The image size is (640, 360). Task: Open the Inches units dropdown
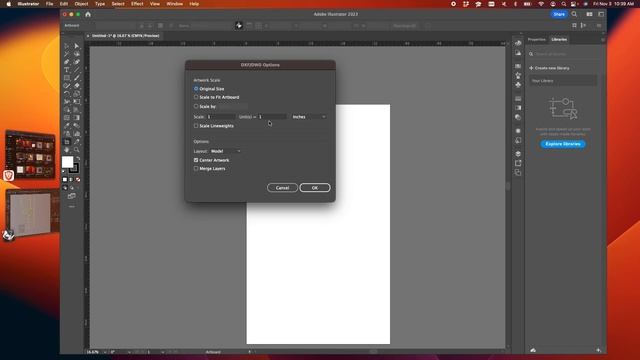[x=309, y=117]
